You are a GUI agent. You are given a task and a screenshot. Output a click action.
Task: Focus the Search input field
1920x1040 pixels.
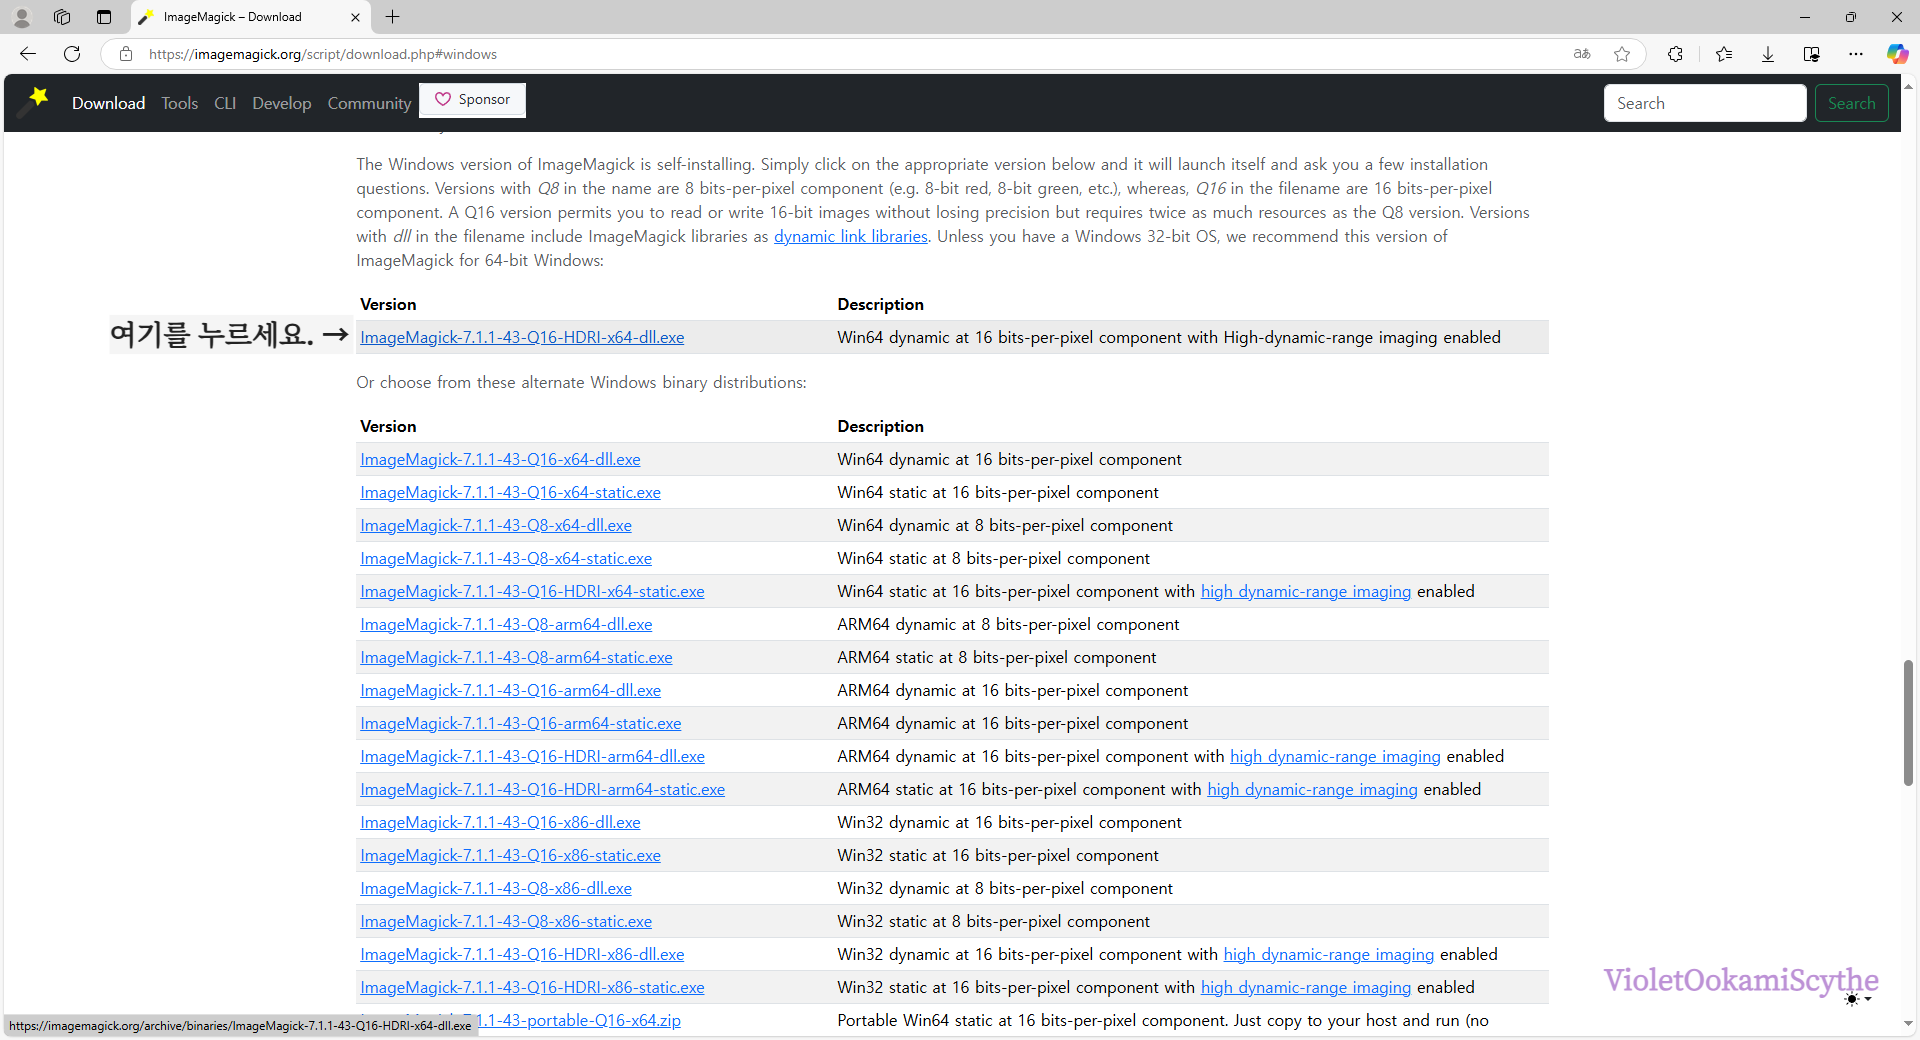[x=1704, y=103]
